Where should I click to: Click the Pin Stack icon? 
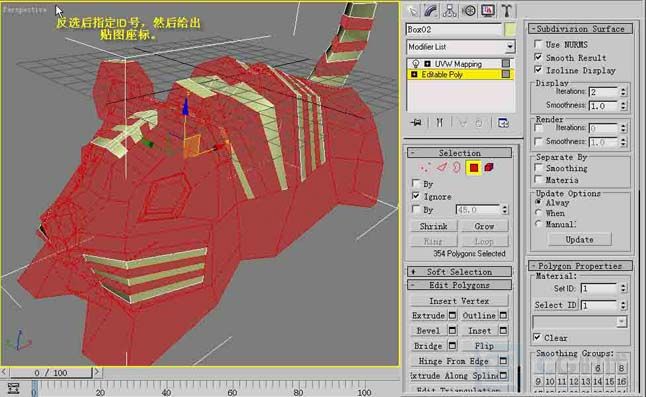pyautogui.click(x=417, y=123)
